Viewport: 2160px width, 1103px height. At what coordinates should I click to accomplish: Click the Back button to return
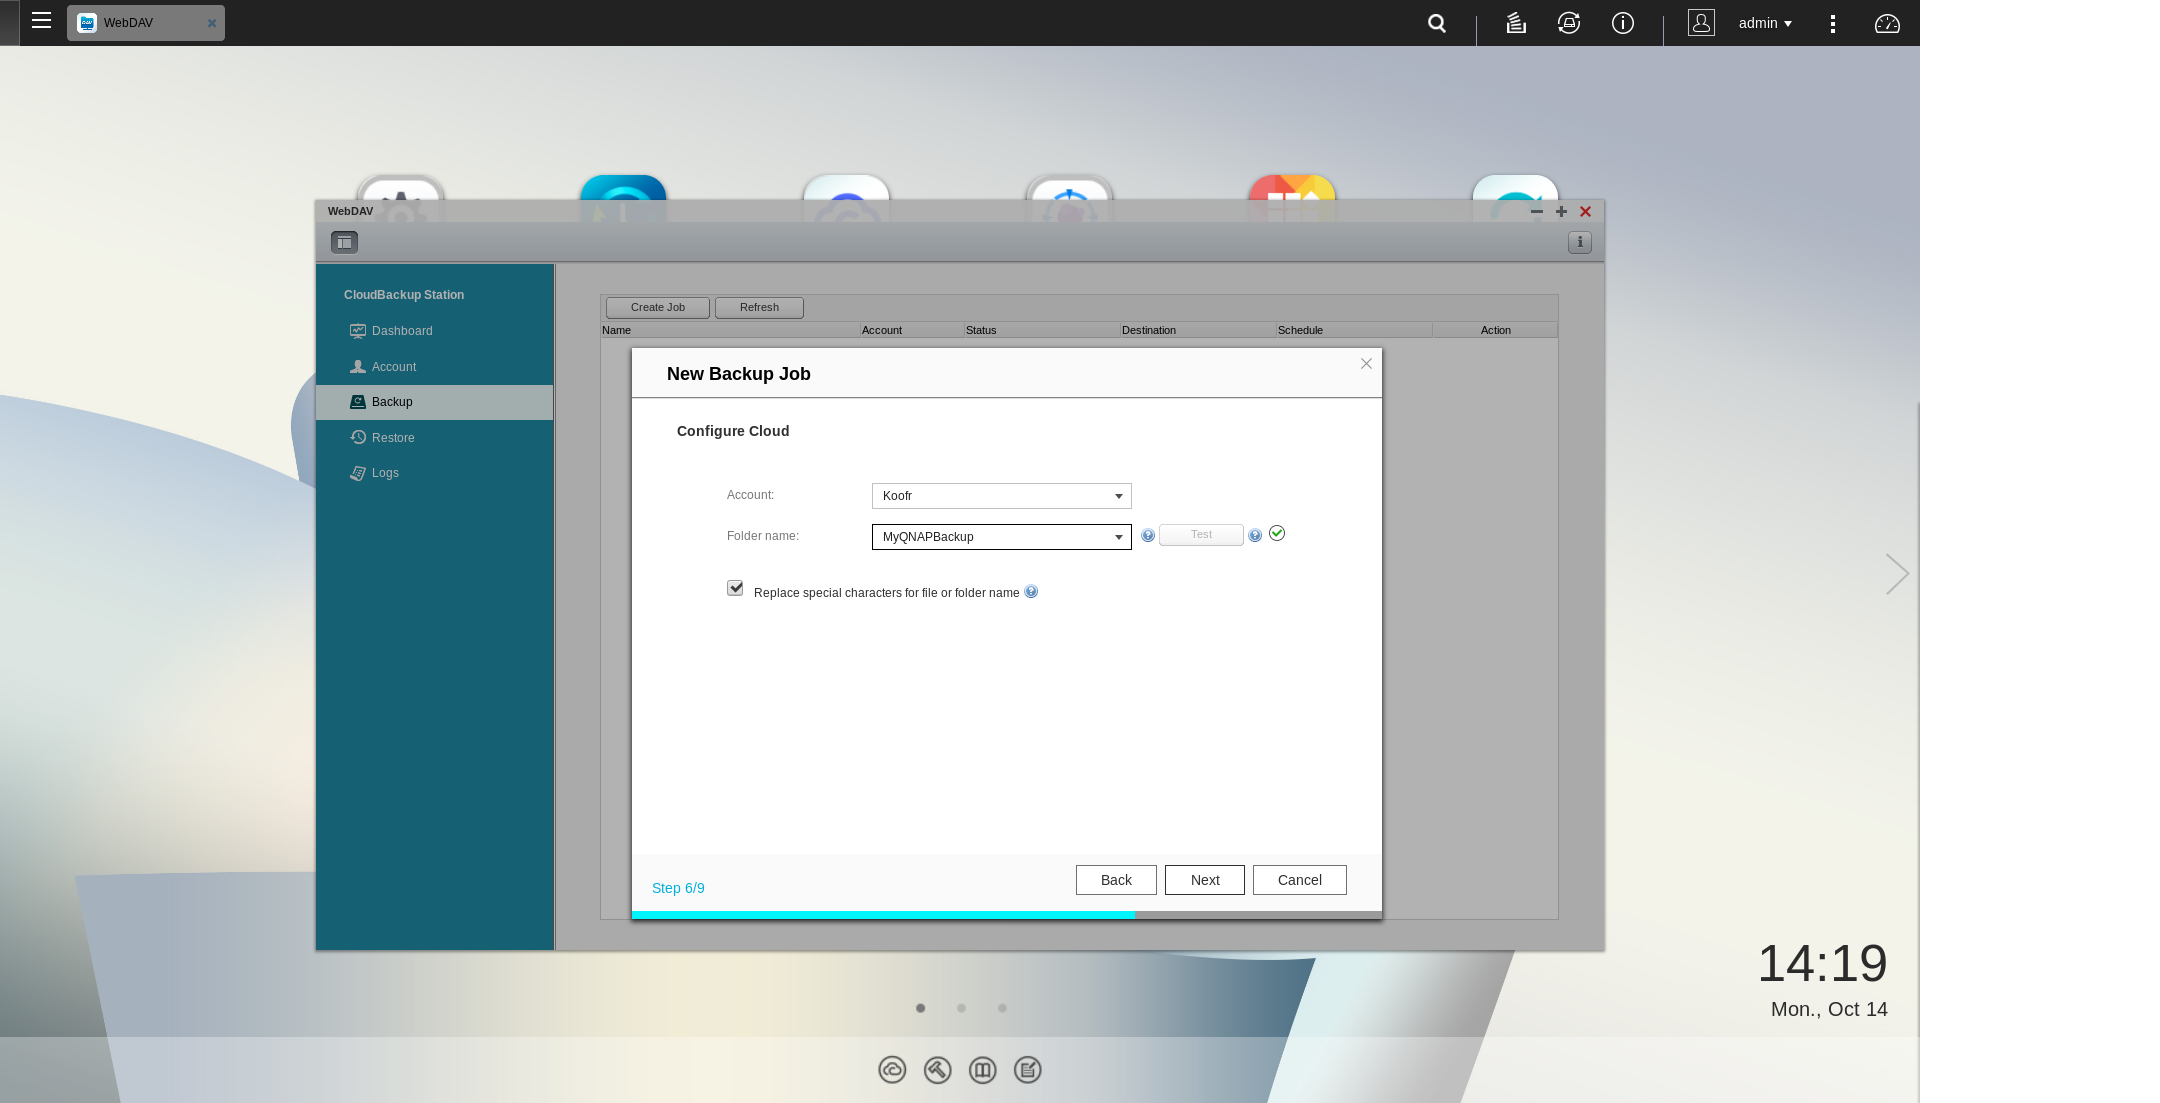point(1117,878)
